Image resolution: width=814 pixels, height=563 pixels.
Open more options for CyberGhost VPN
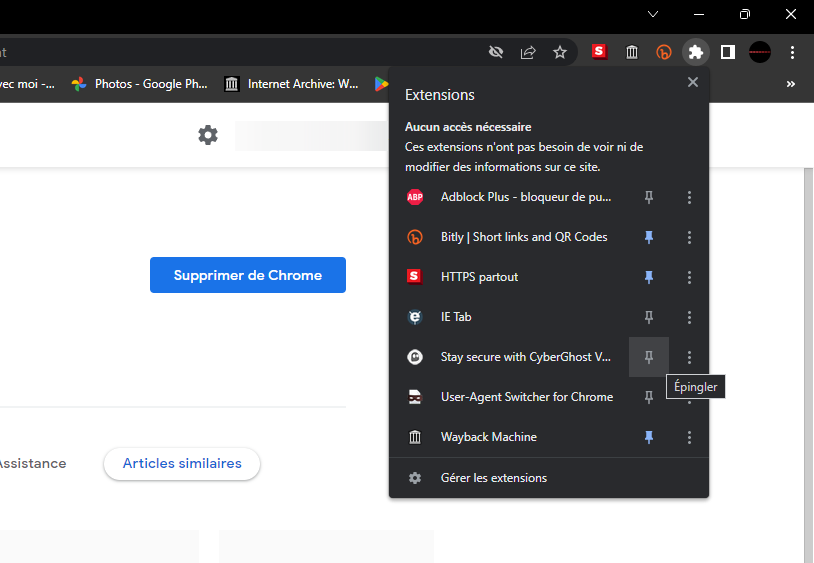pos(689,357)
